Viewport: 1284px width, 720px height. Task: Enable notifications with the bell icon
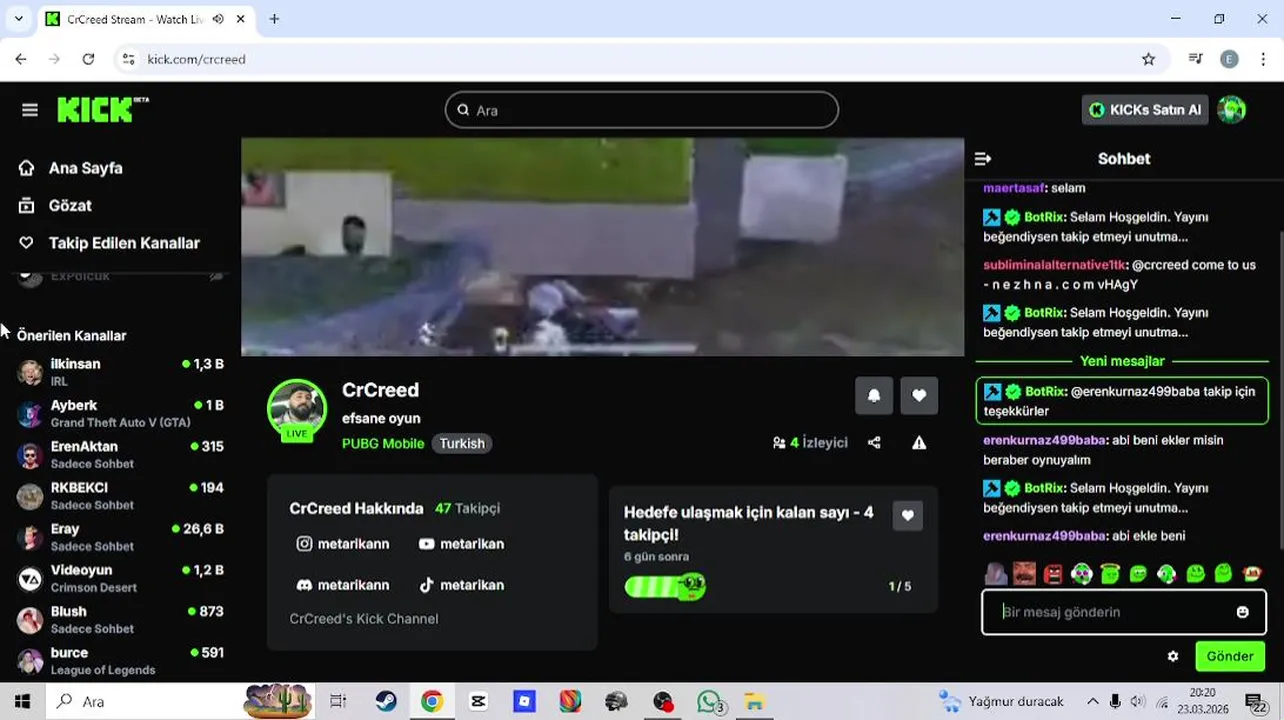pos(874,395)
